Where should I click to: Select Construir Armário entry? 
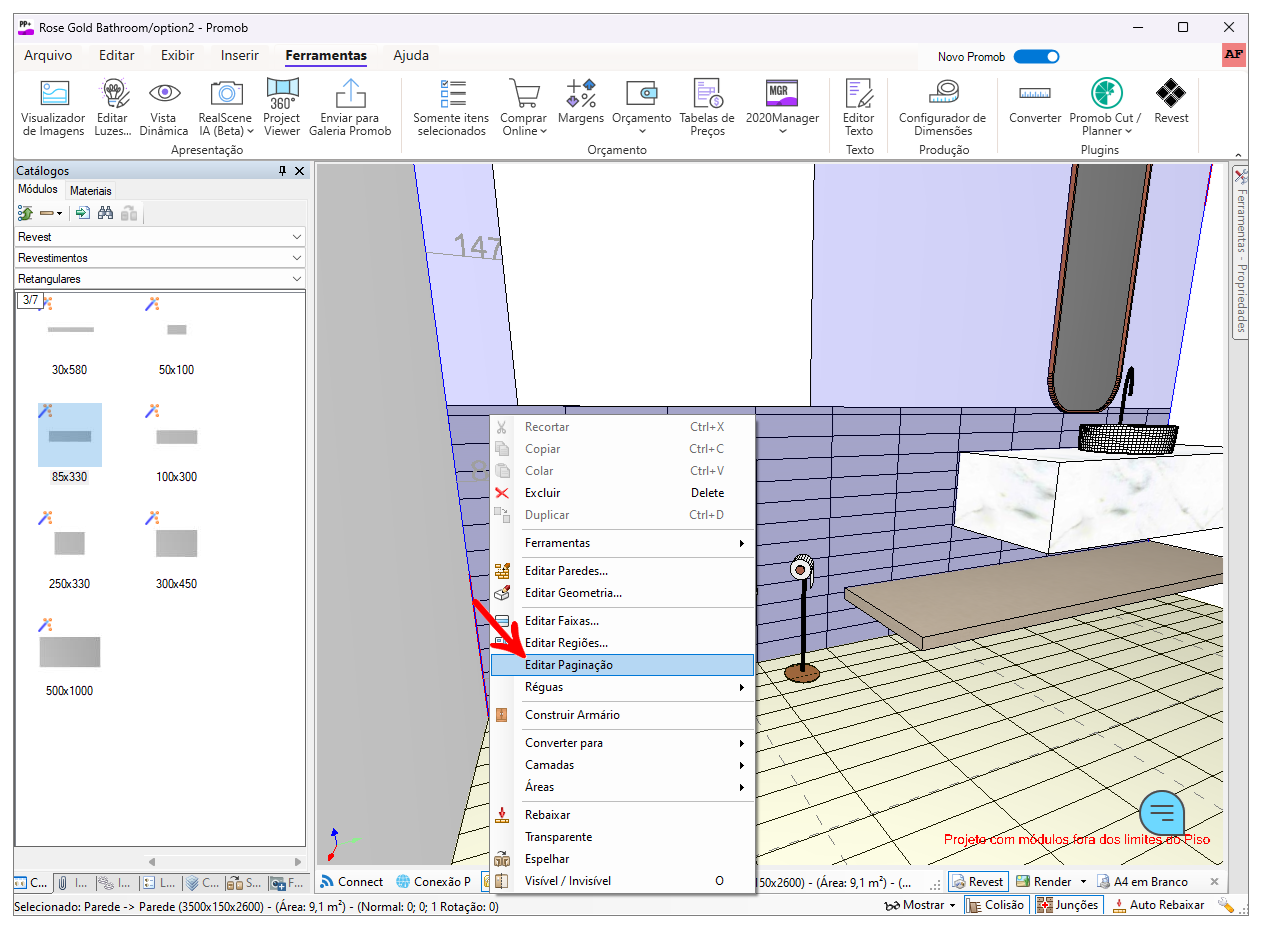621,715
